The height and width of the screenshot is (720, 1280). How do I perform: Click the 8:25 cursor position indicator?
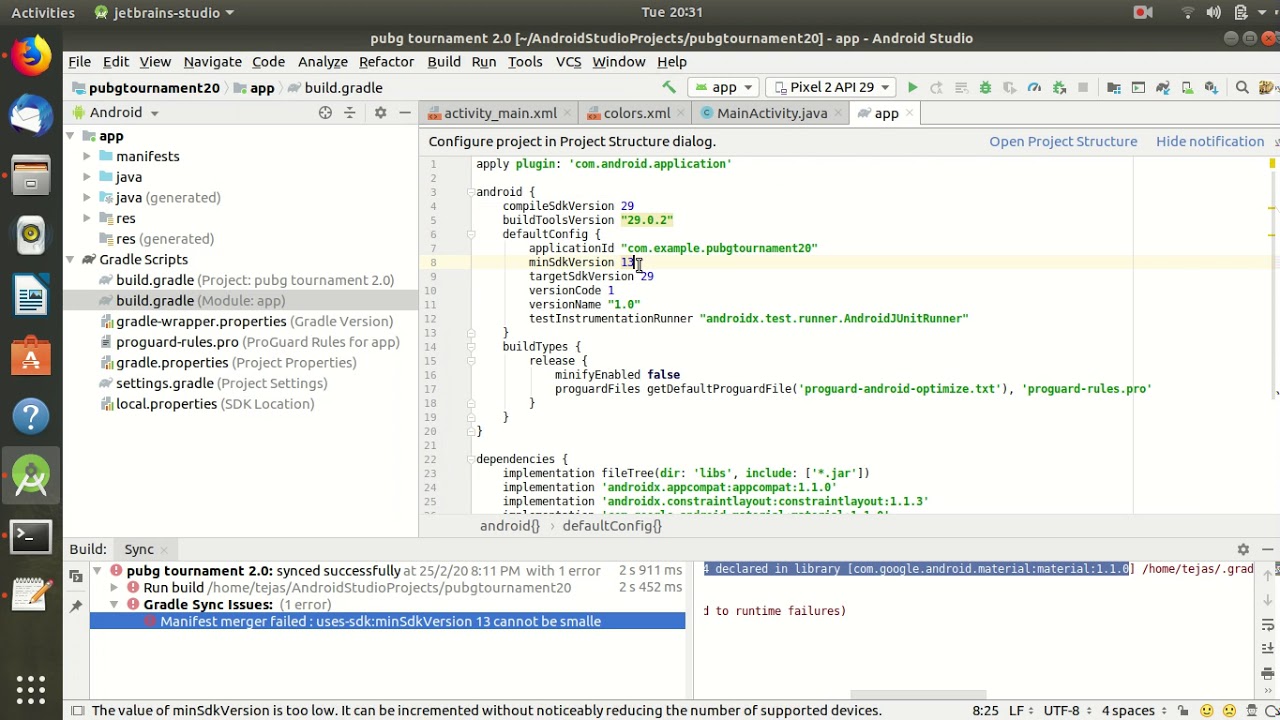point(985,711)
